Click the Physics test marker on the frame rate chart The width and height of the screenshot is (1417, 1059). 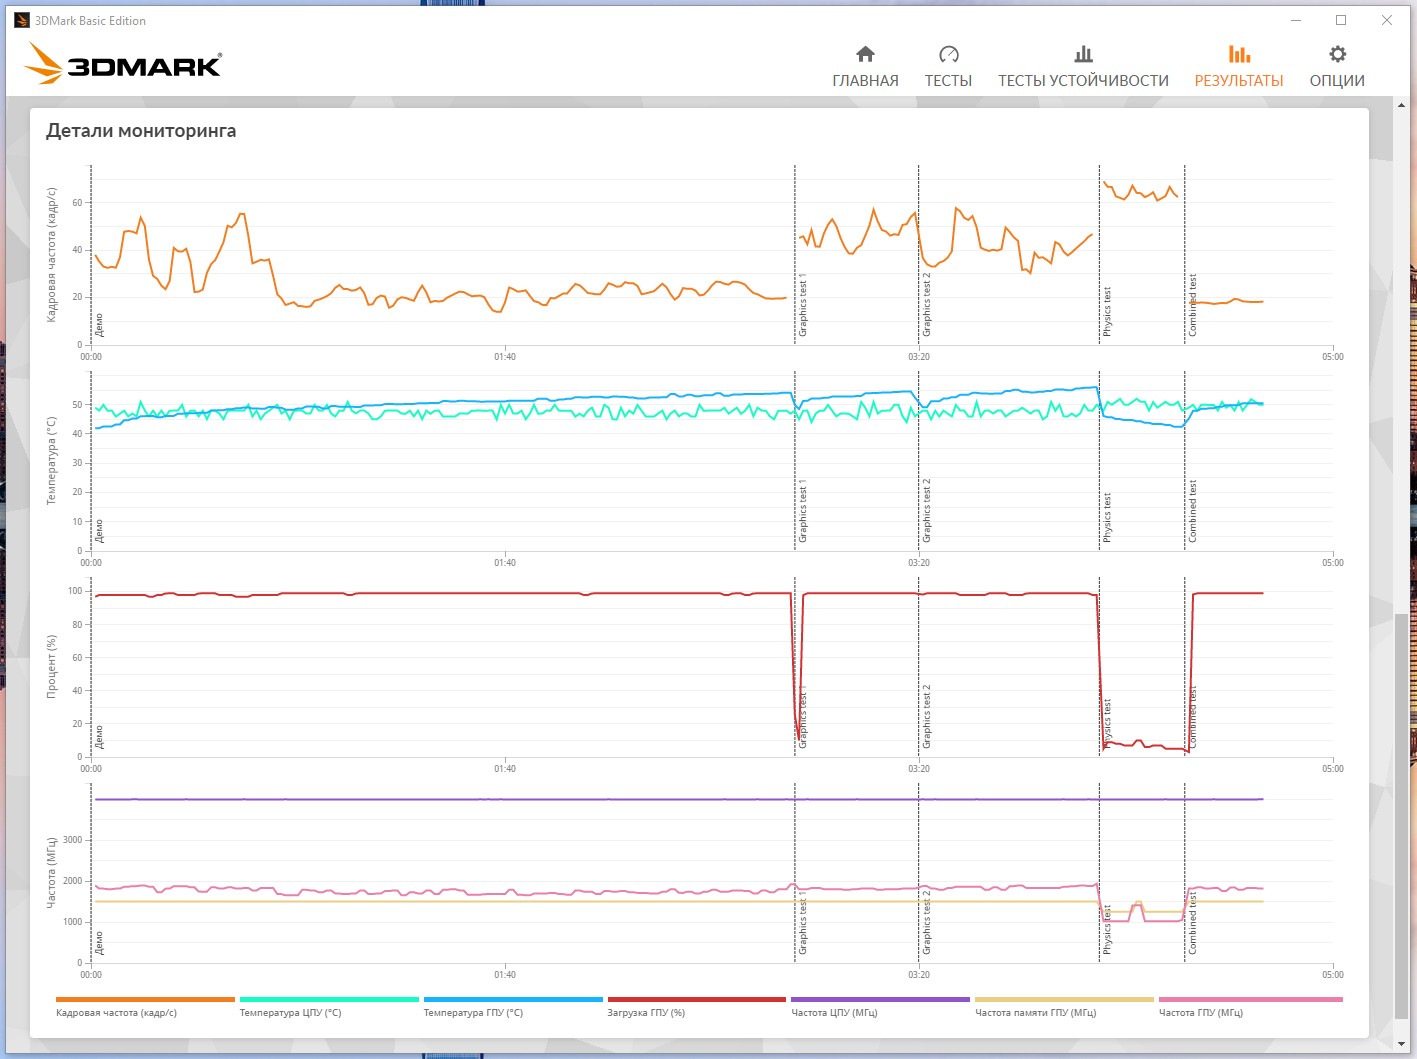pyautogui.click(x=1107, y=311)
